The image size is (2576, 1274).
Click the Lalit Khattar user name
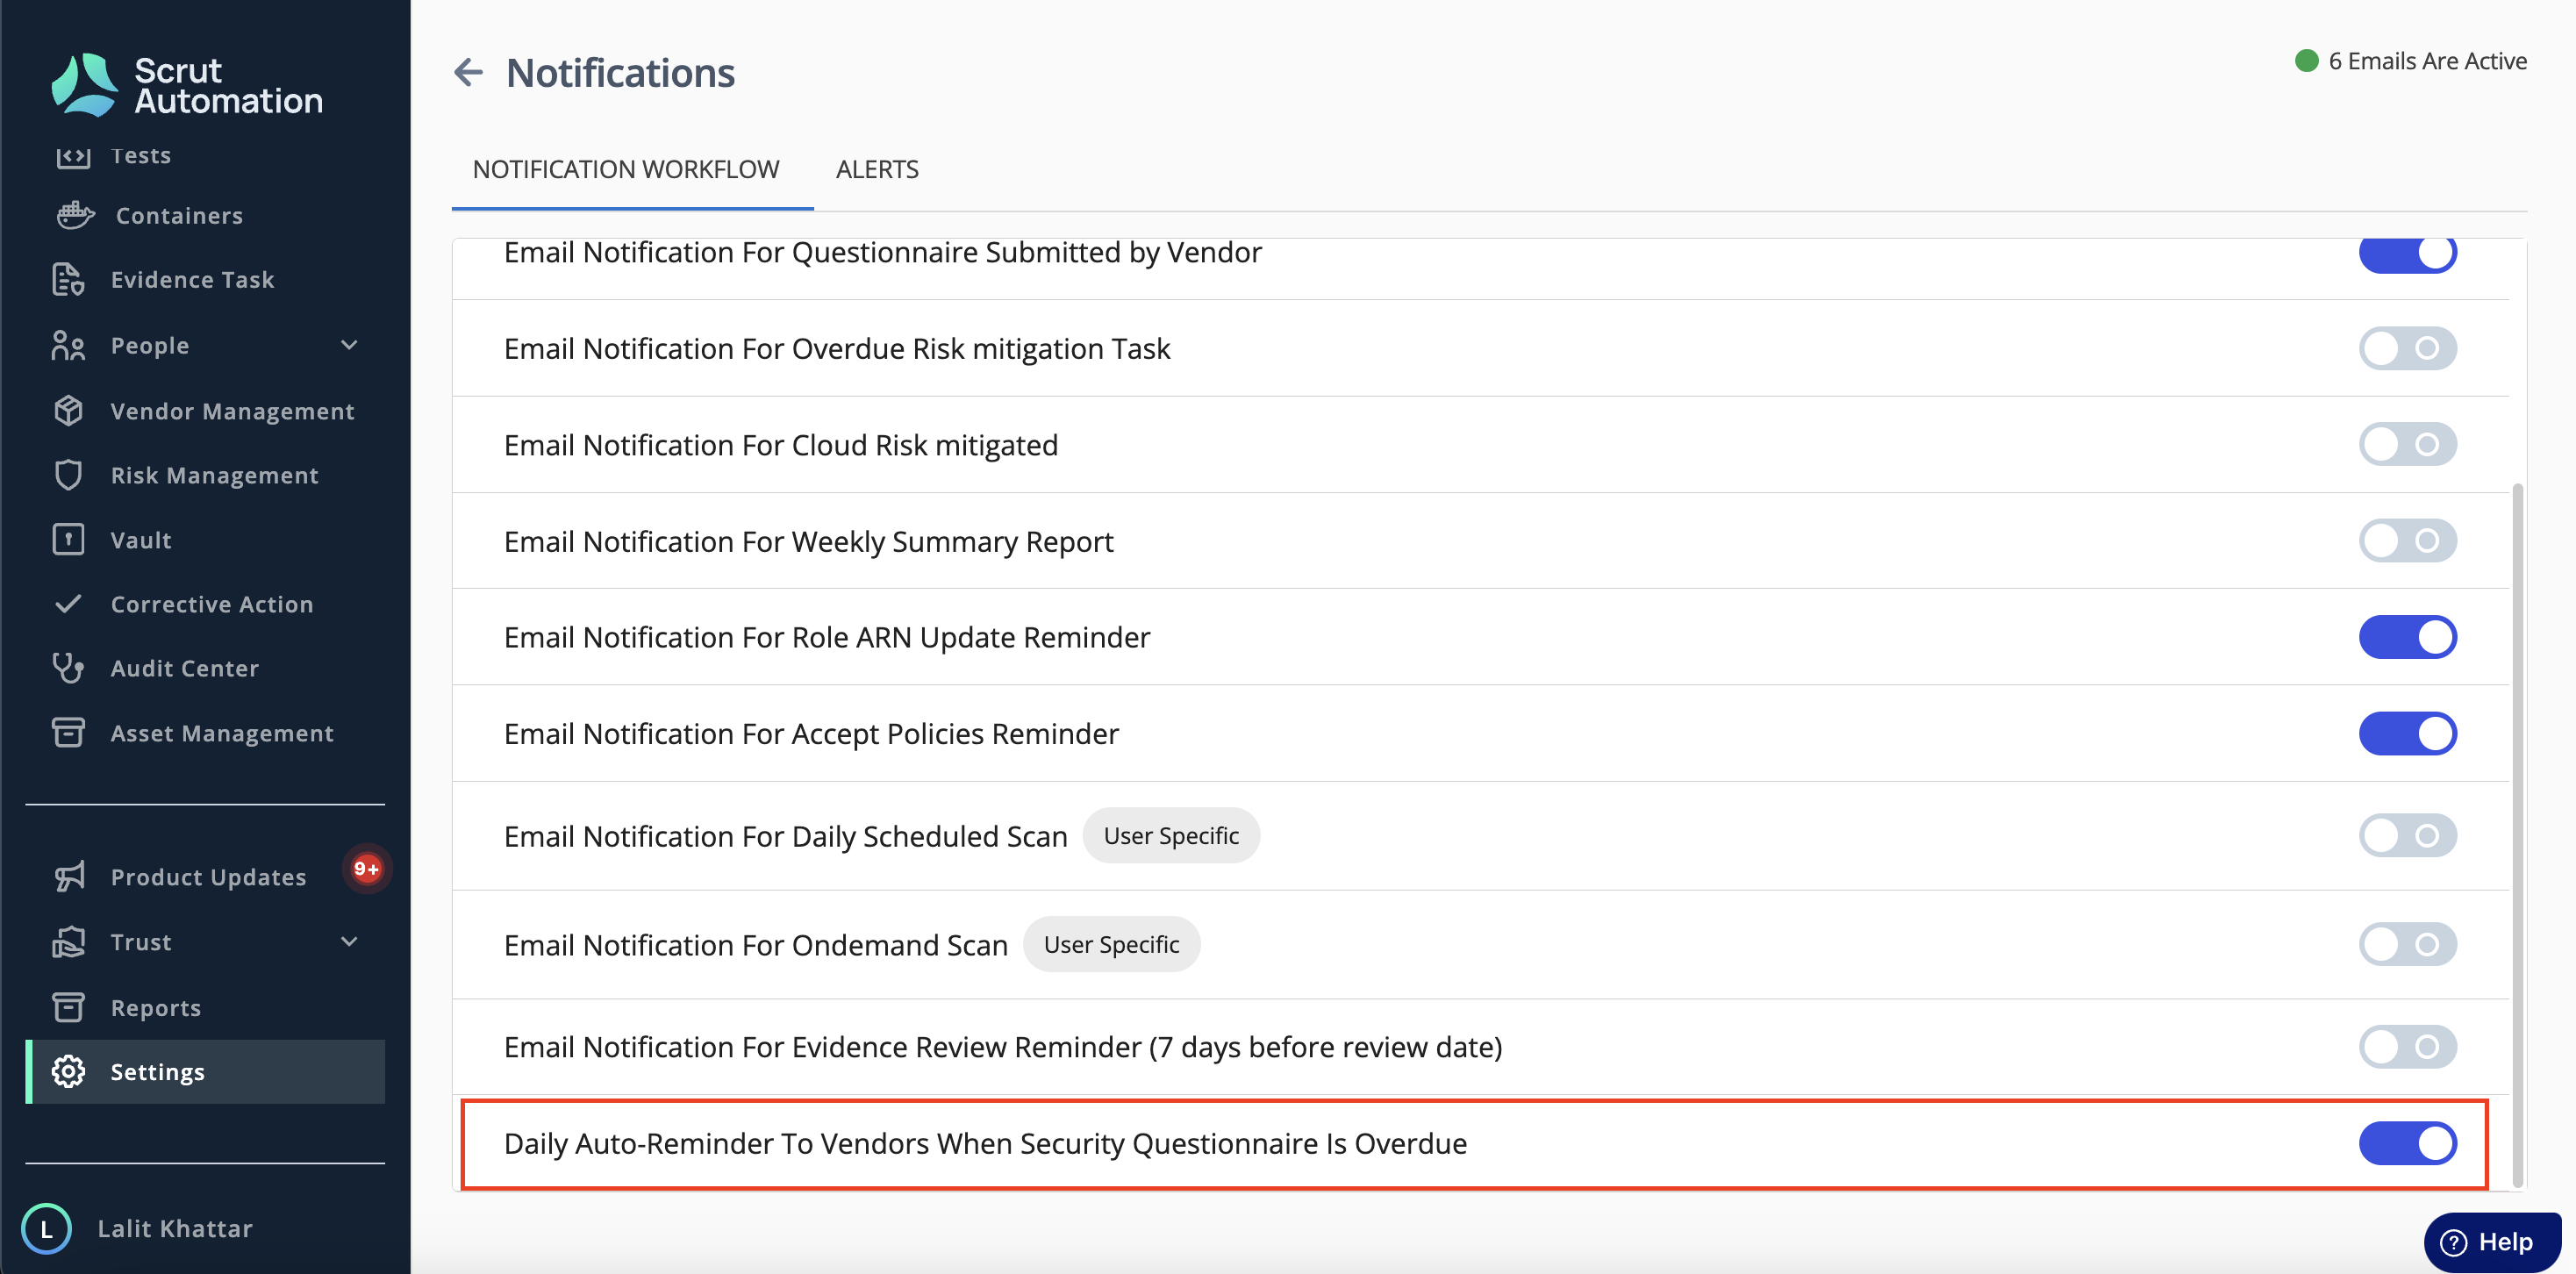[x=175, y=1228]
